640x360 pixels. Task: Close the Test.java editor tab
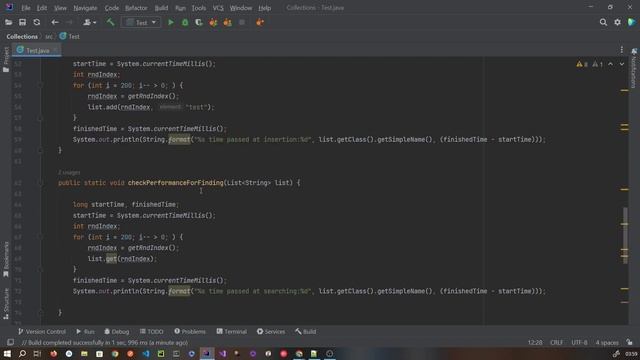(x=55, y=50)
